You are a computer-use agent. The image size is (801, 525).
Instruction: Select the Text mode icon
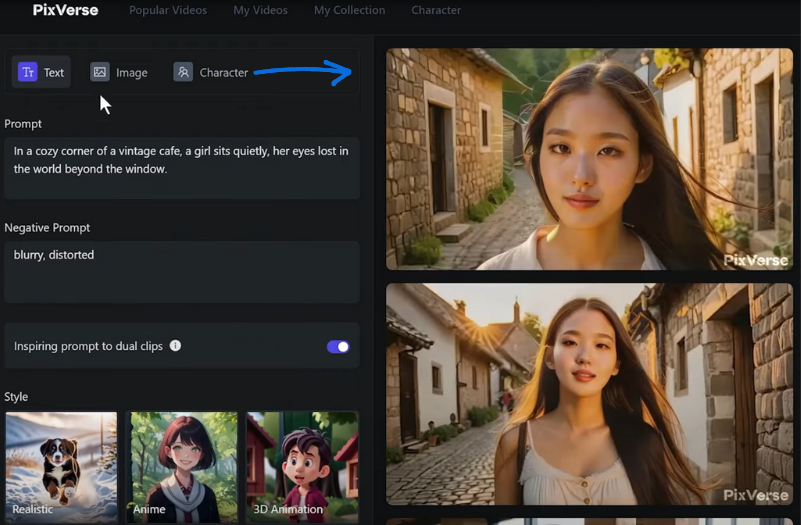(x=28, y=72)
